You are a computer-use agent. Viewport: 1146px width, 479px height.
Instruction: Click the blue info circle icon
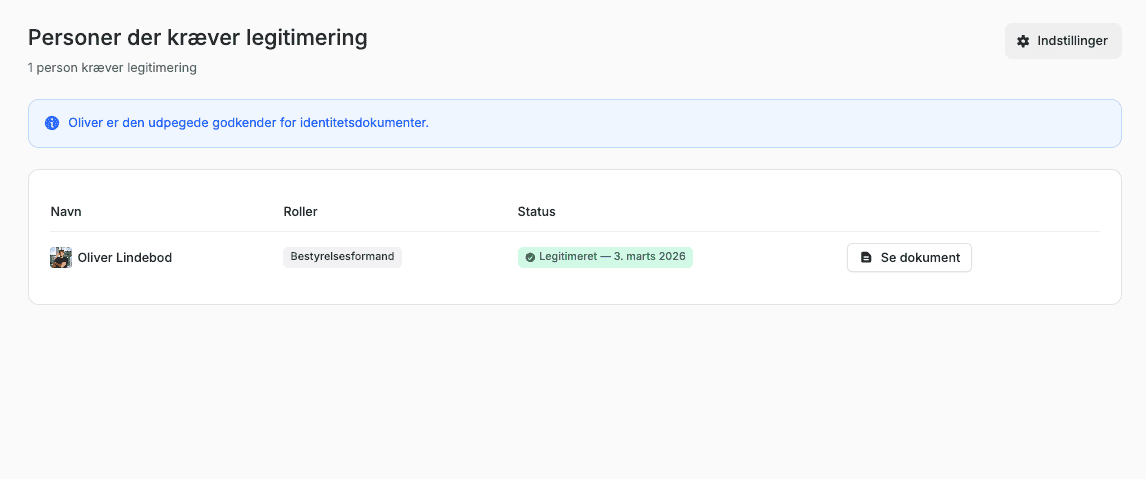click(x=52, y=123)
